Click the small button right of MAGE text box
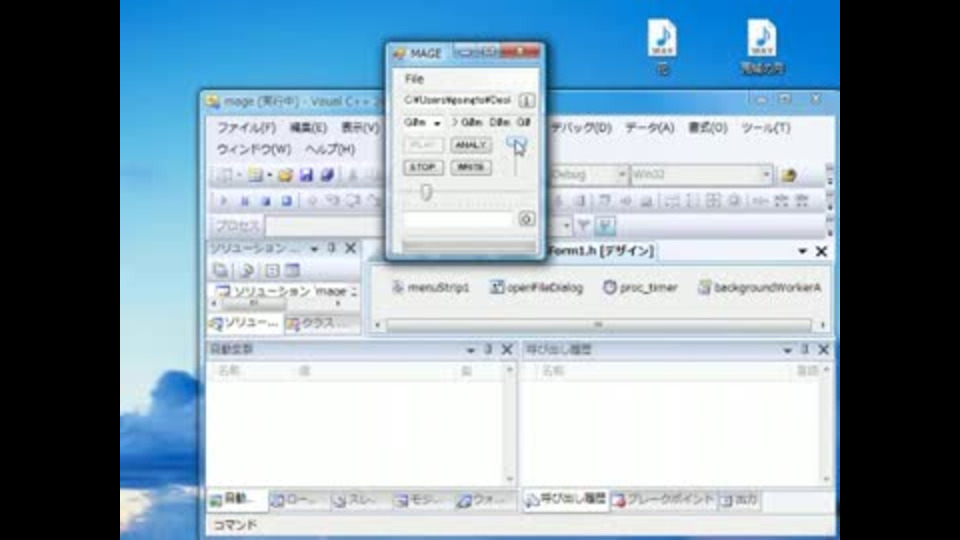The width and height of the screenshot is (960, 540). tap(527, 219)
